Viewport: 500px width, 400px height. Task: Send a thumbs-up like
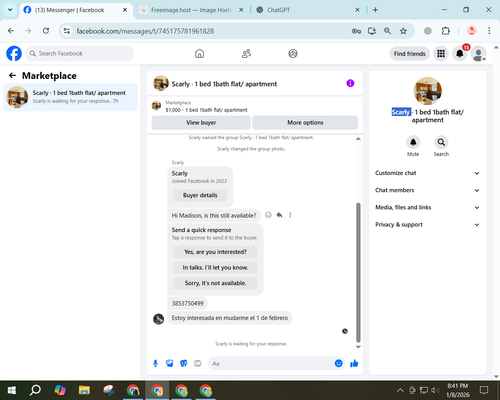point(354,363)
